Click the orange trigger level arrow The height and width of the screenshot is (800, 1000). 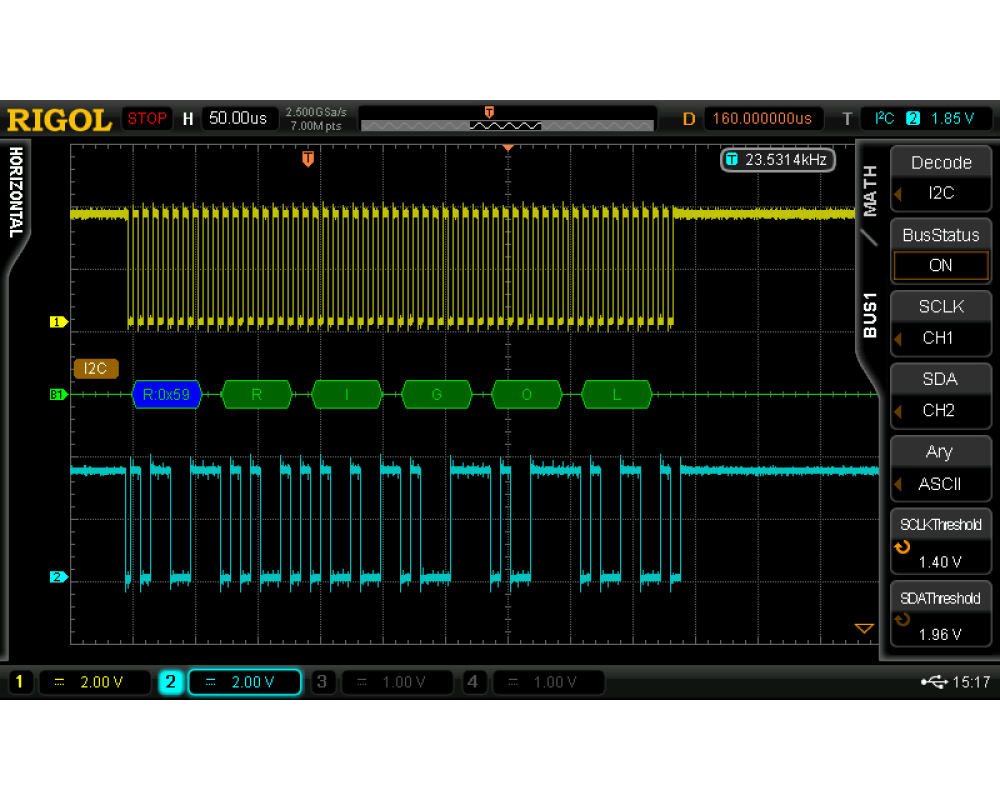[863, 628]
